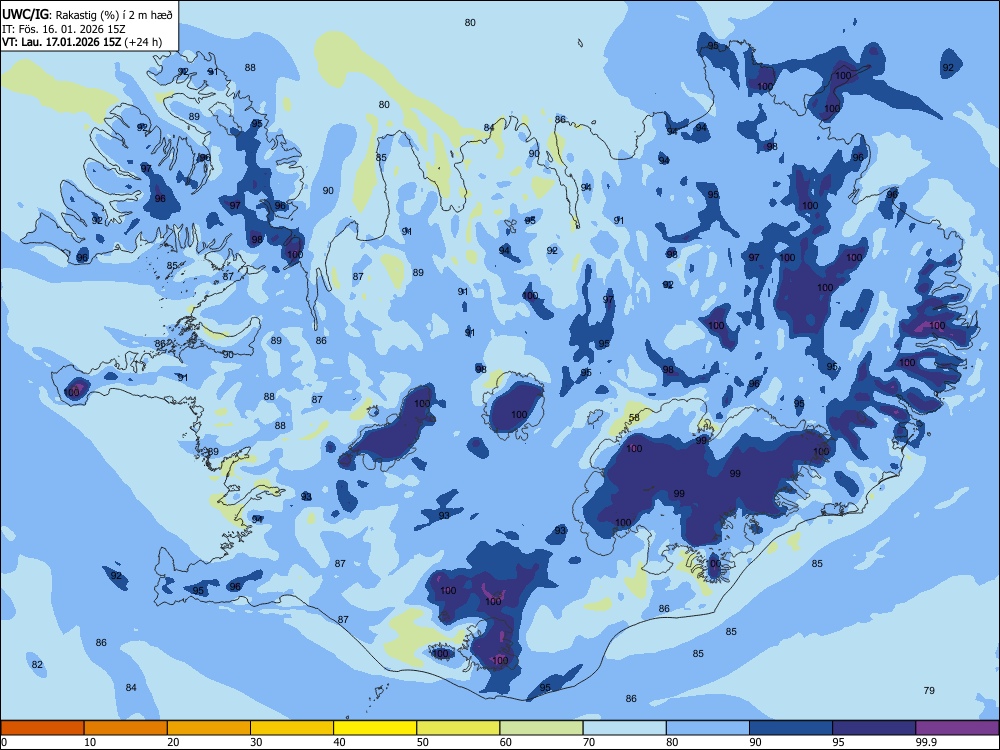Click the purple above-99.9 legend swatch

click(957, 728)
